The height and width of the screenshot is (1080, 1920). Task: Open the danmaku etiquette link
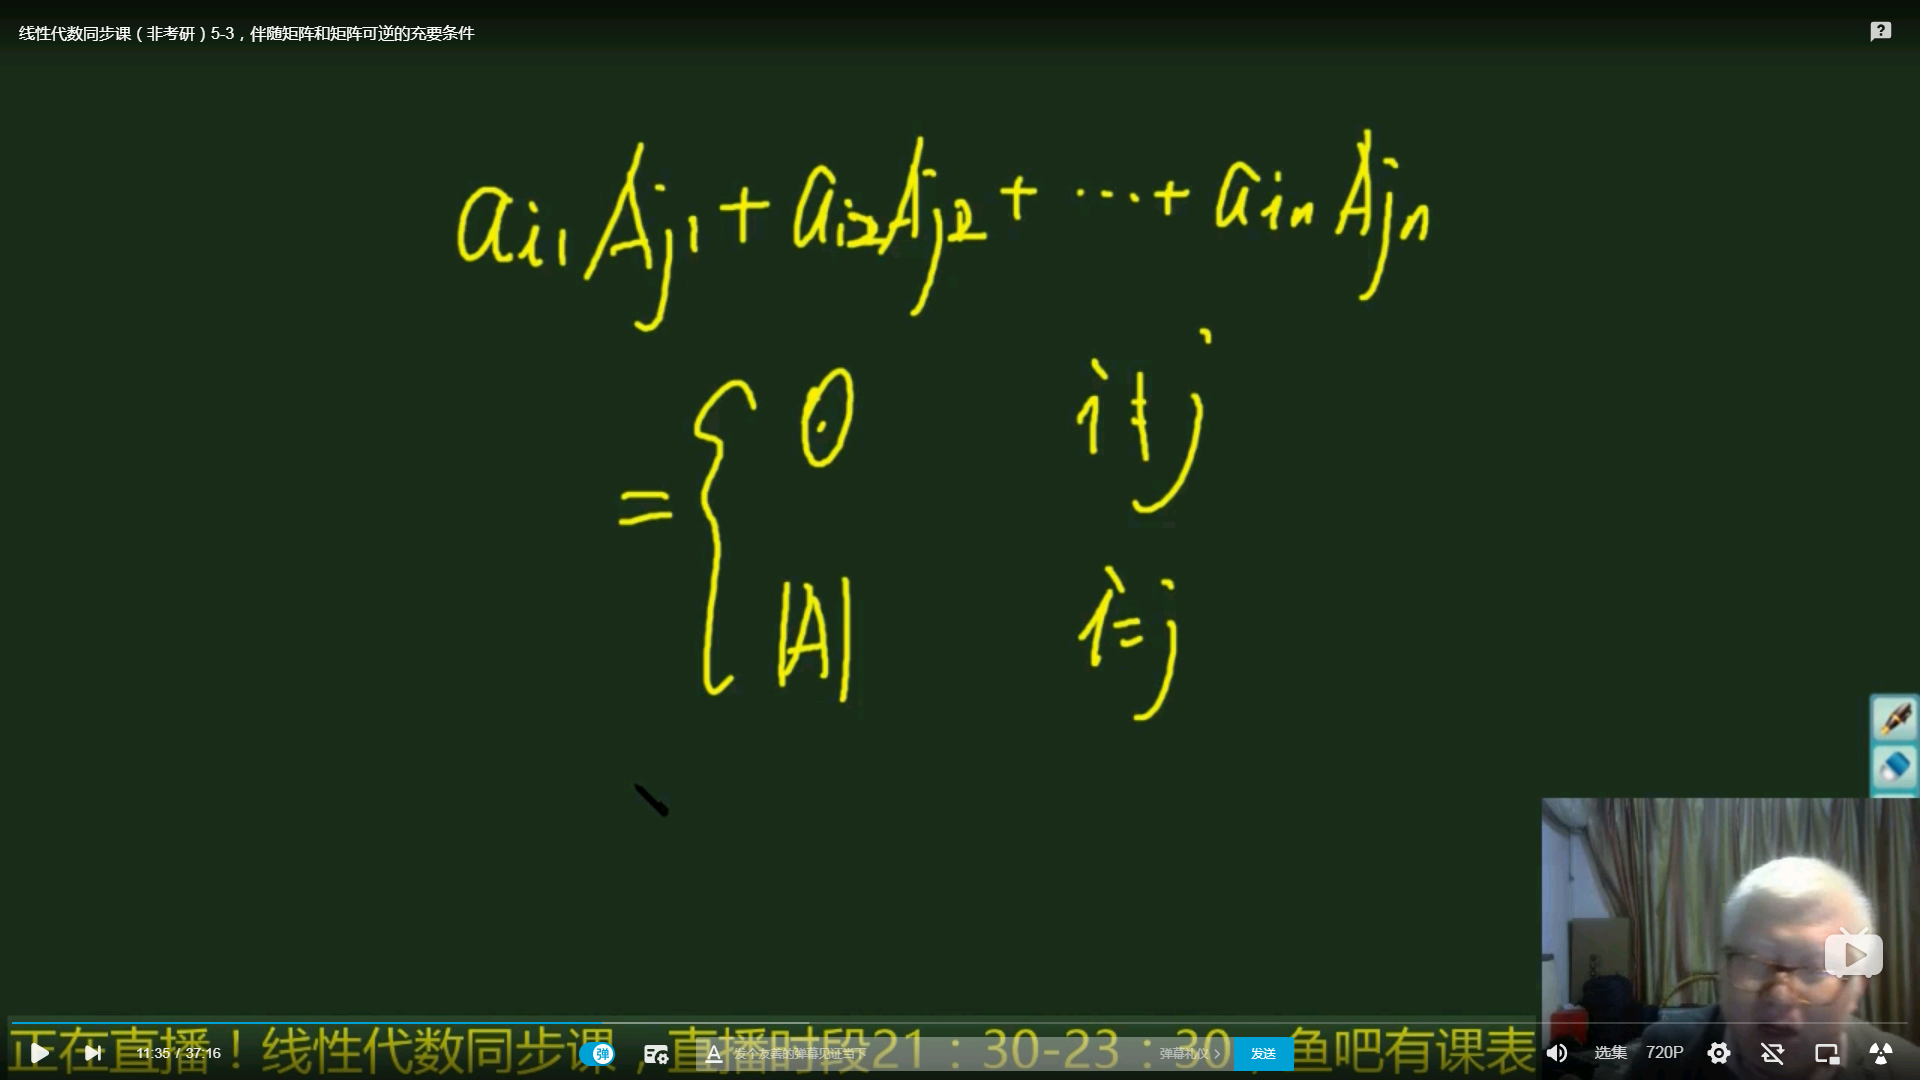click(x=1190, y=1054)
